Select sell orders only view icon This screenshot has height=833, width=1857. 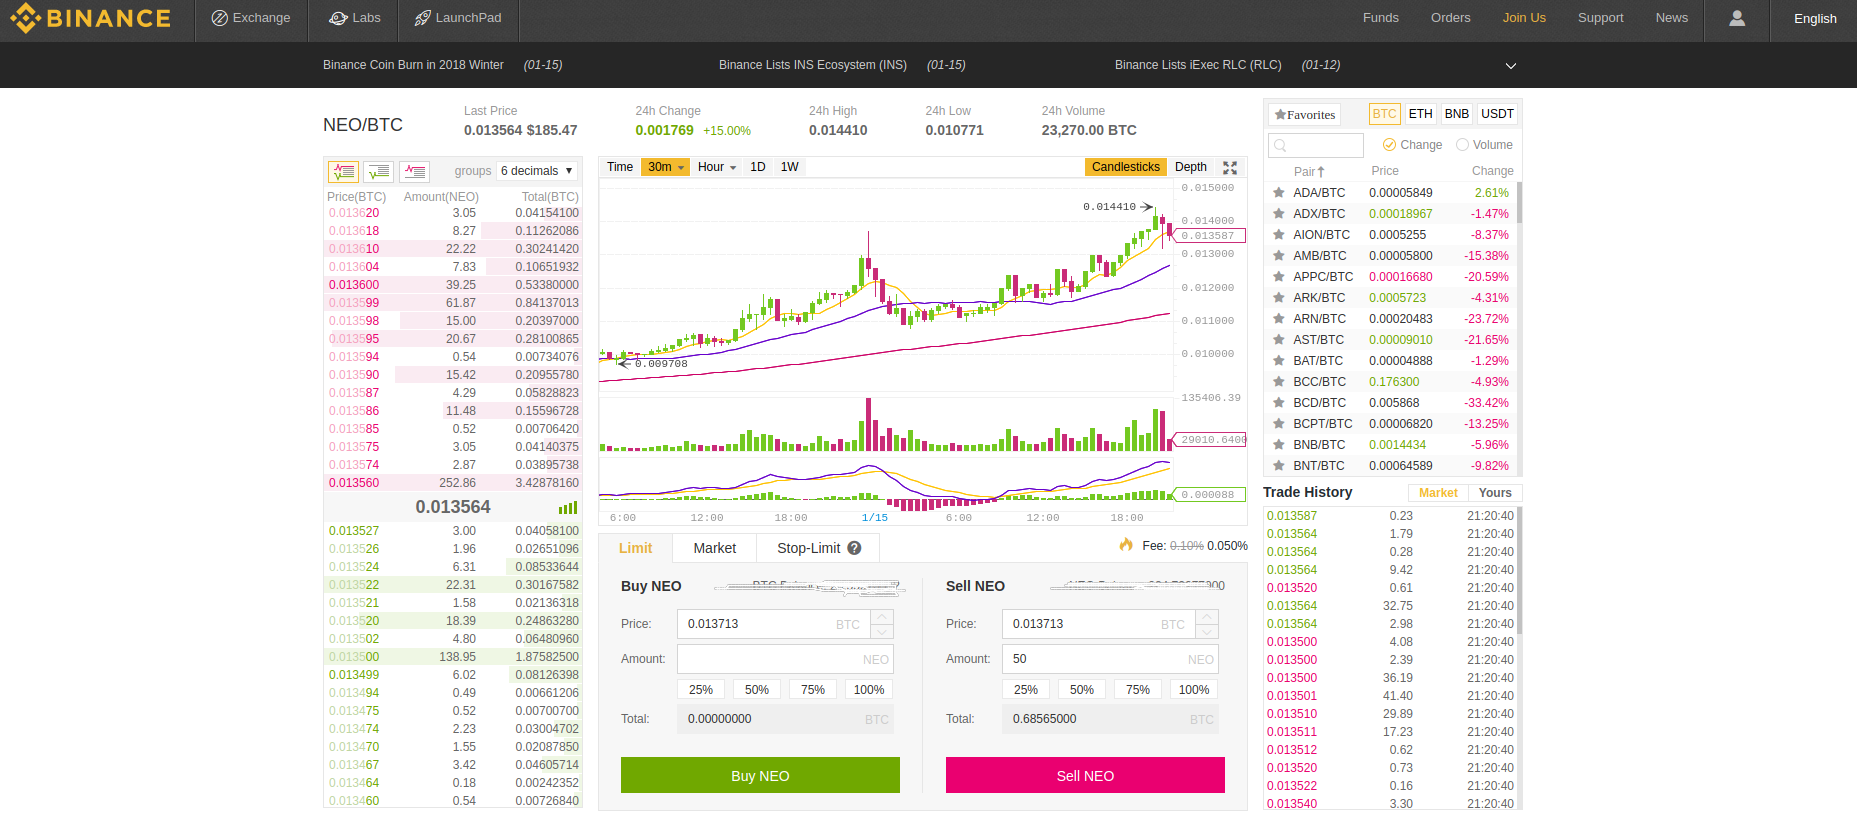[x=414, y=171]
